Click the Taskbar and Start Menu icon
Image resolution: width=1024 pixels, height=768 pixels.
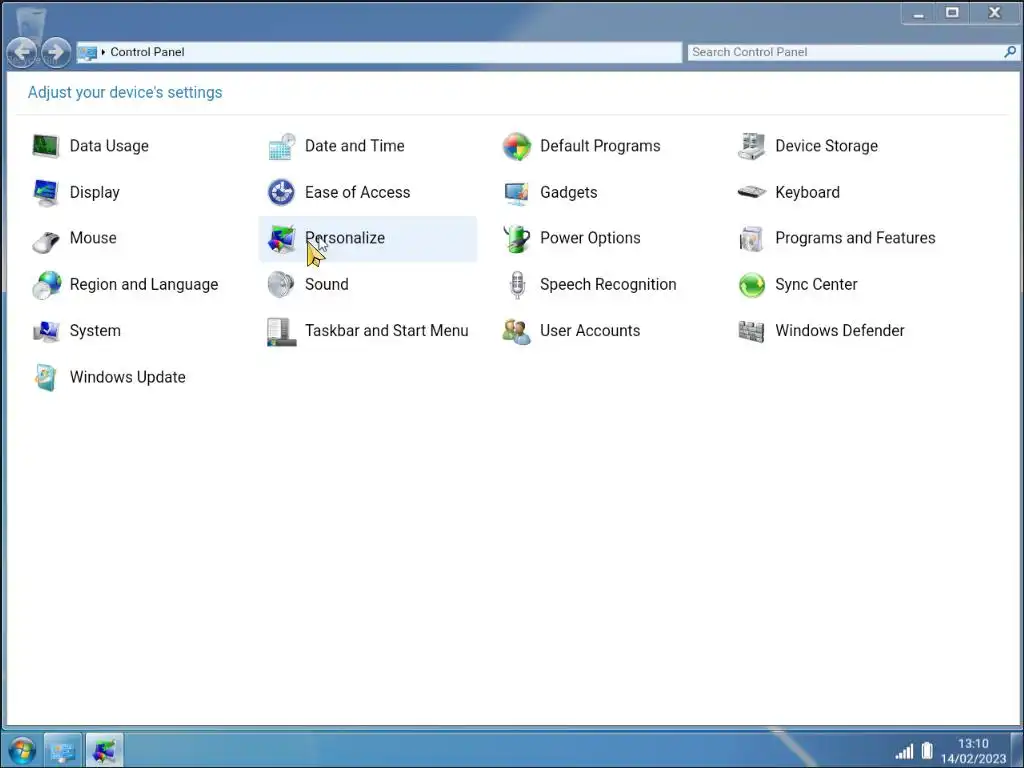pos(281,332)
